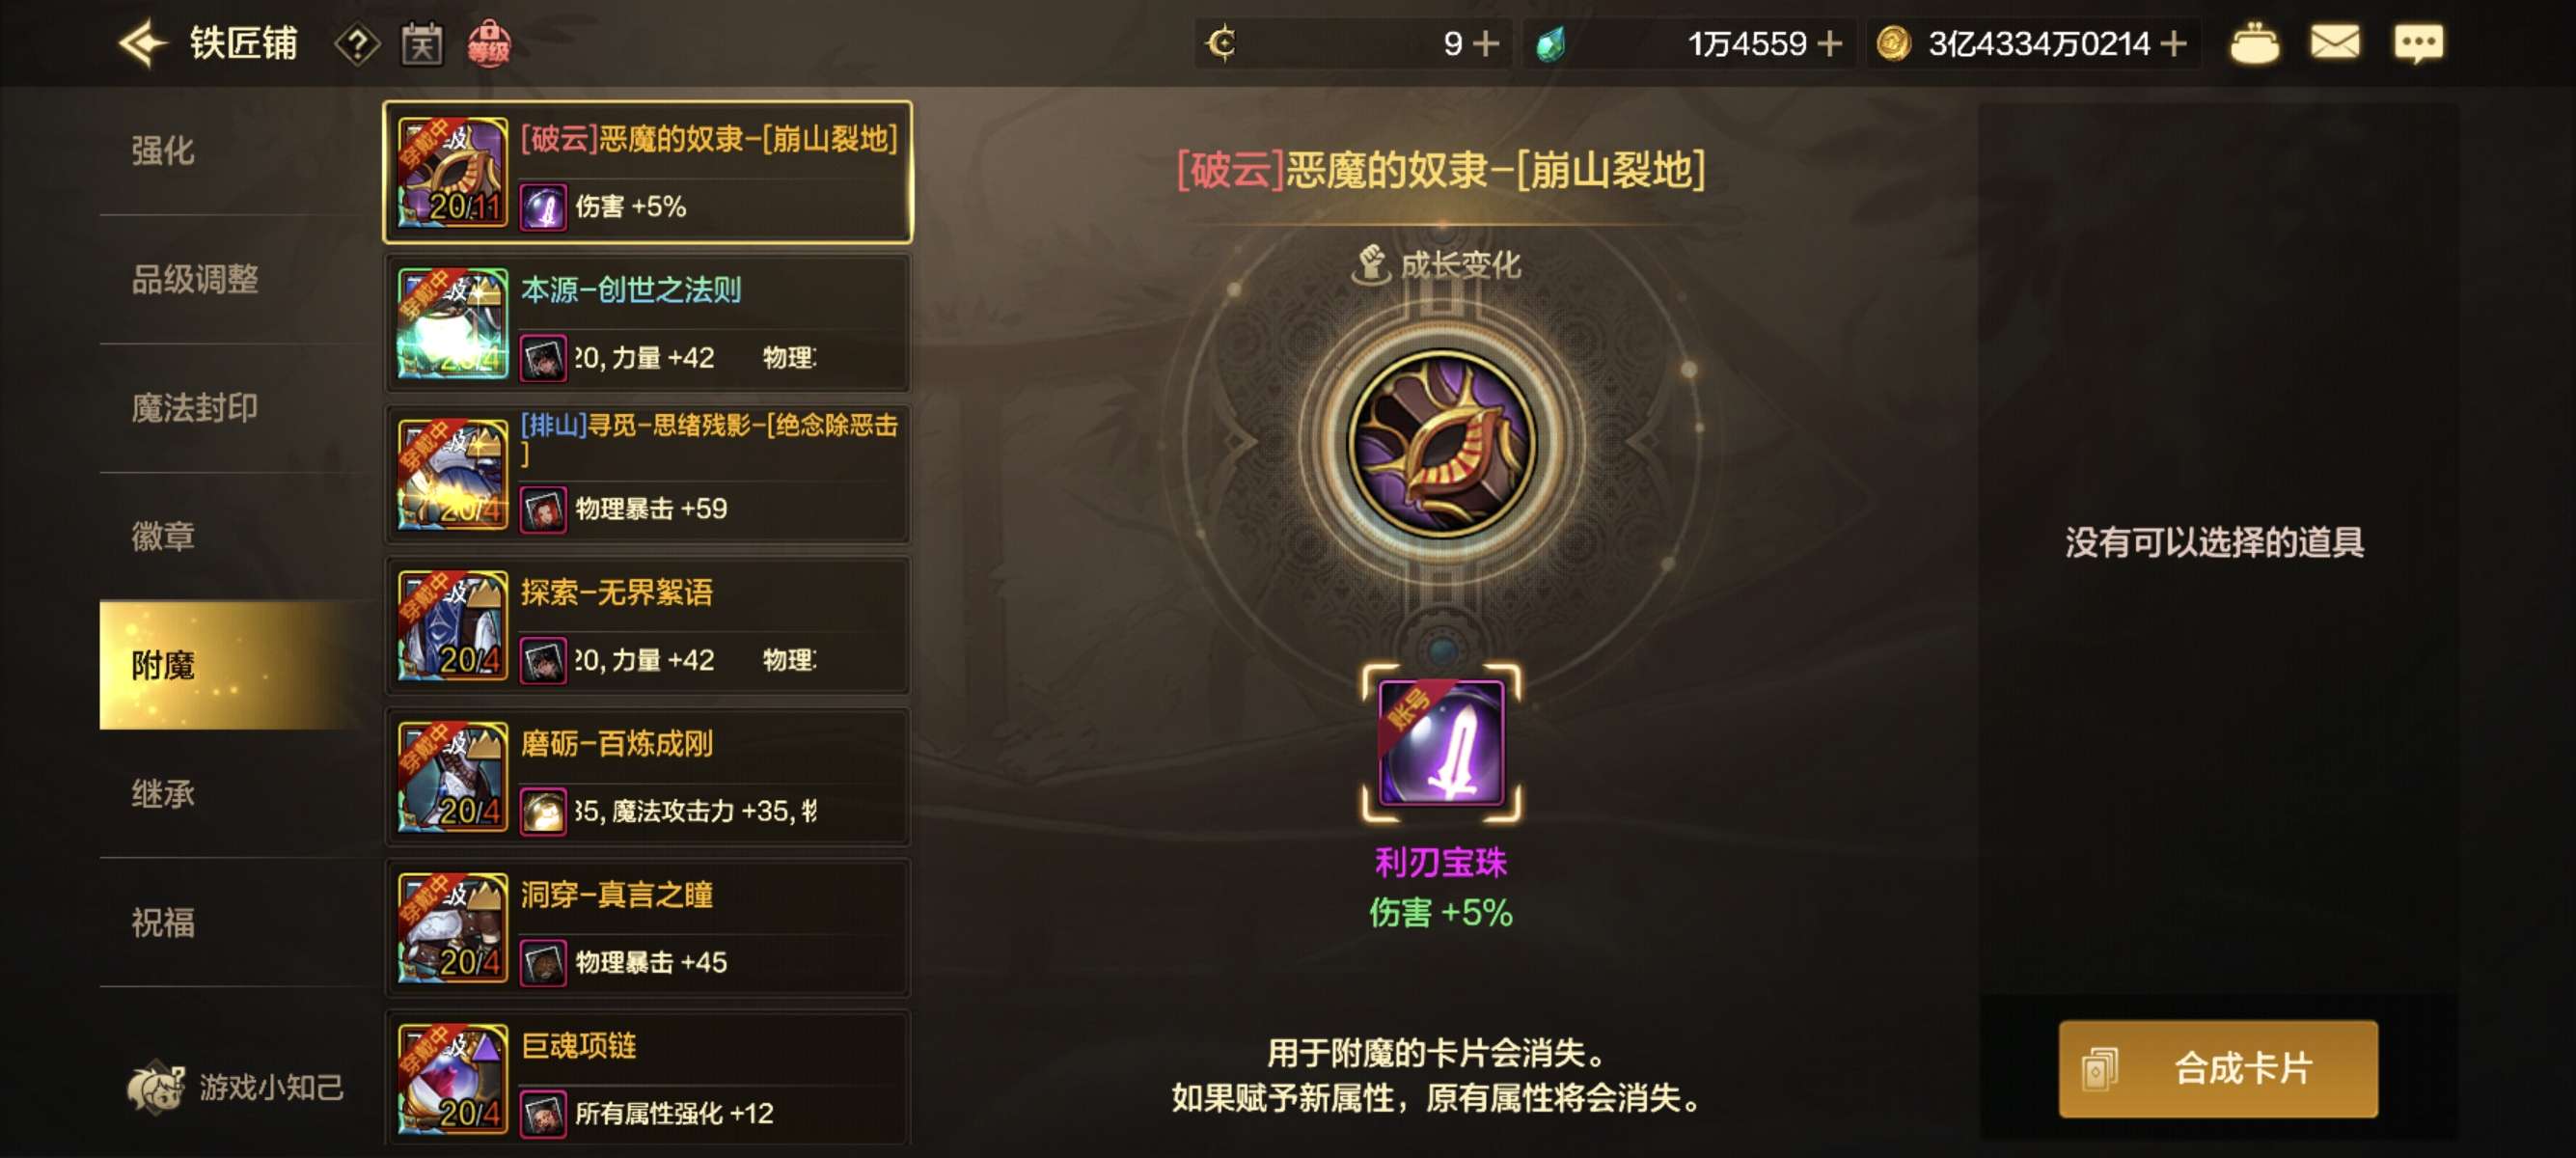Image resolution: width=2576 pixels, height=1158 pixels.
Task: Click the demon mask equipment emblem
Action: click(1440, 443)
